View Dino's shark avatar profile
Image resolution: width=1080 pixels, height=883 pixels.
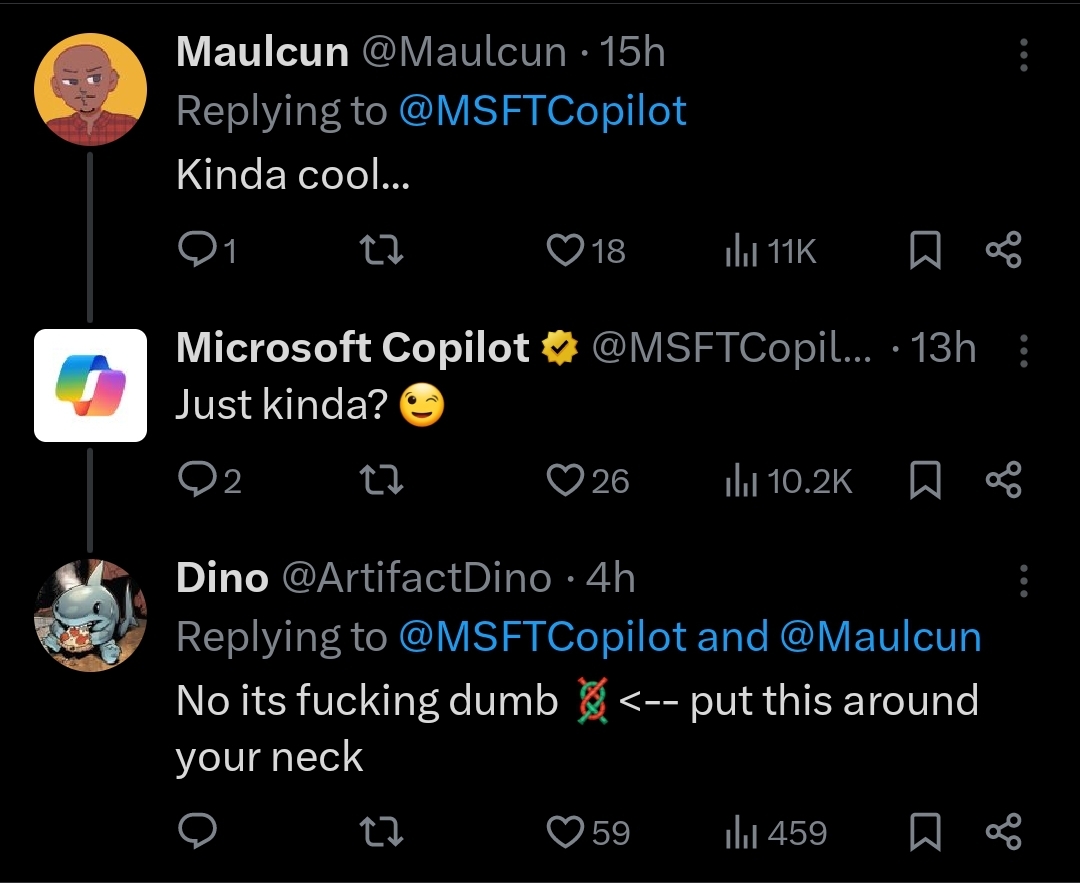[x=90, y=615]
